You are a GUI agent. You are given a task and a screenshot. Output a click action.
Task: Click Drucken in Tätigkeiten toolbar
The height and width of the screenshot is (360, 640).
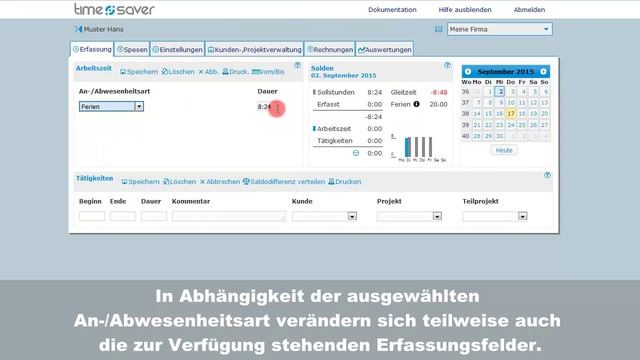click(345, 182)
